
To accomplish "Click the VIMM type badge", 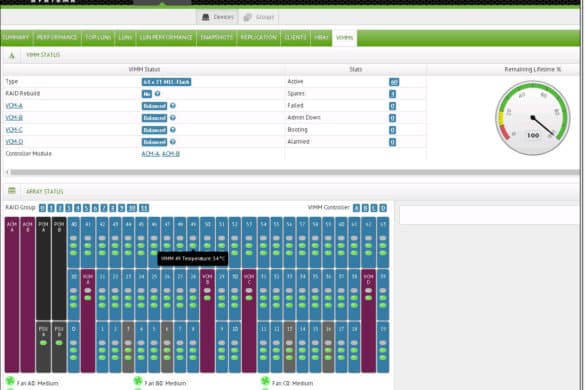I will point(166,82).
